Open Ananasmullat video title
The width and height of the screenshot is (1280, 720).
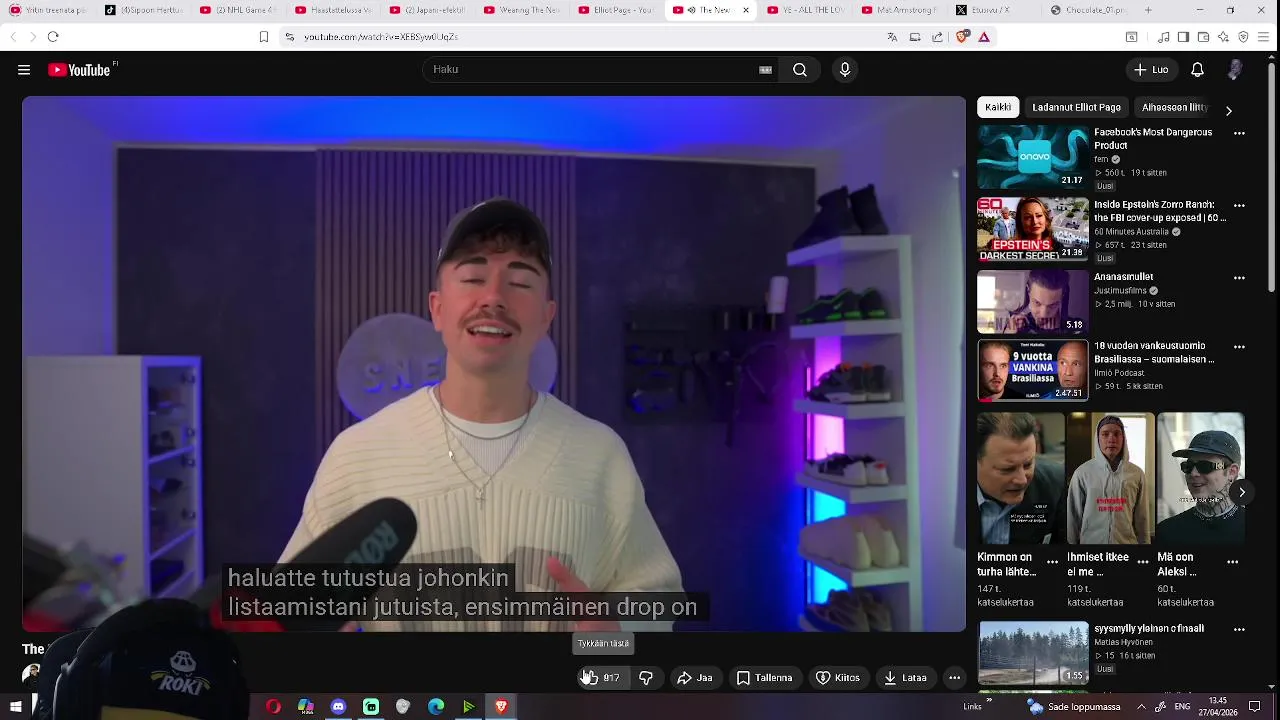(x=1123, y=277)
